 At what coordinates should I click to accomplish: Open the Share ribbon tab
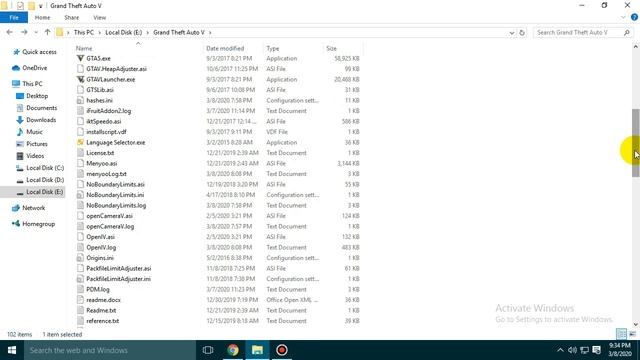(71, 18)
